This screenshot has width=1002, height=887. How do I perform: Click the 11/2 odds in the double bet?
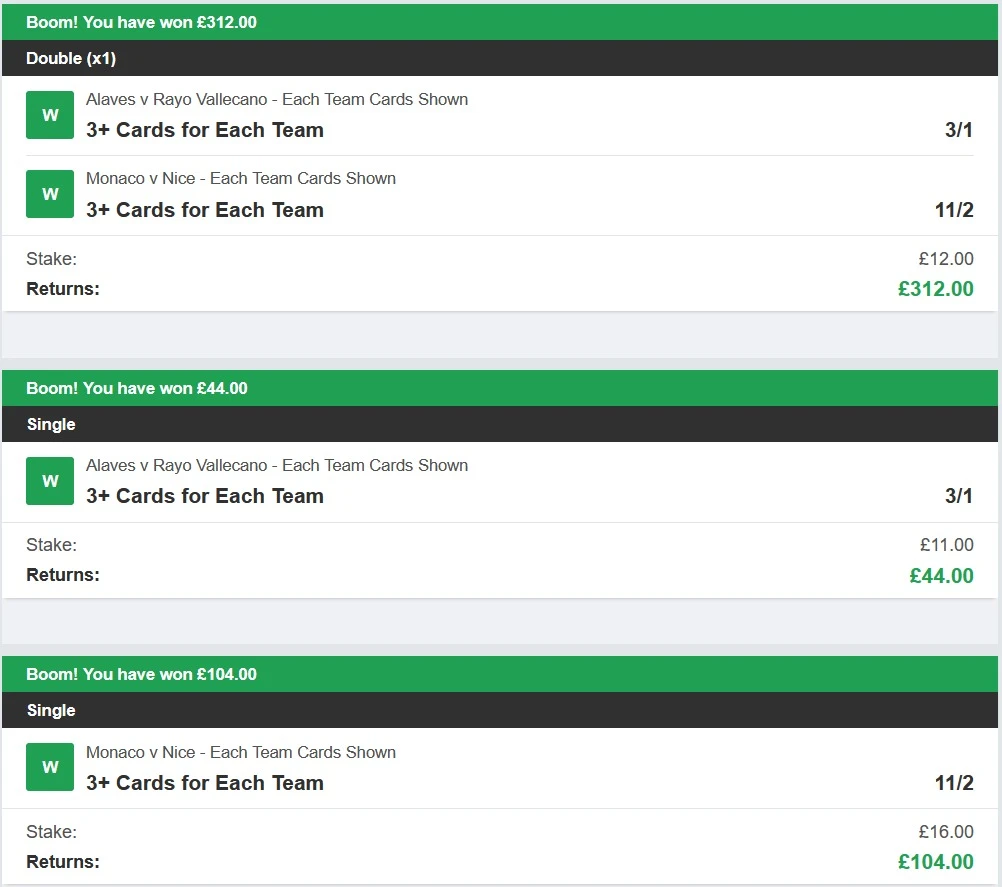coord(954,210)
